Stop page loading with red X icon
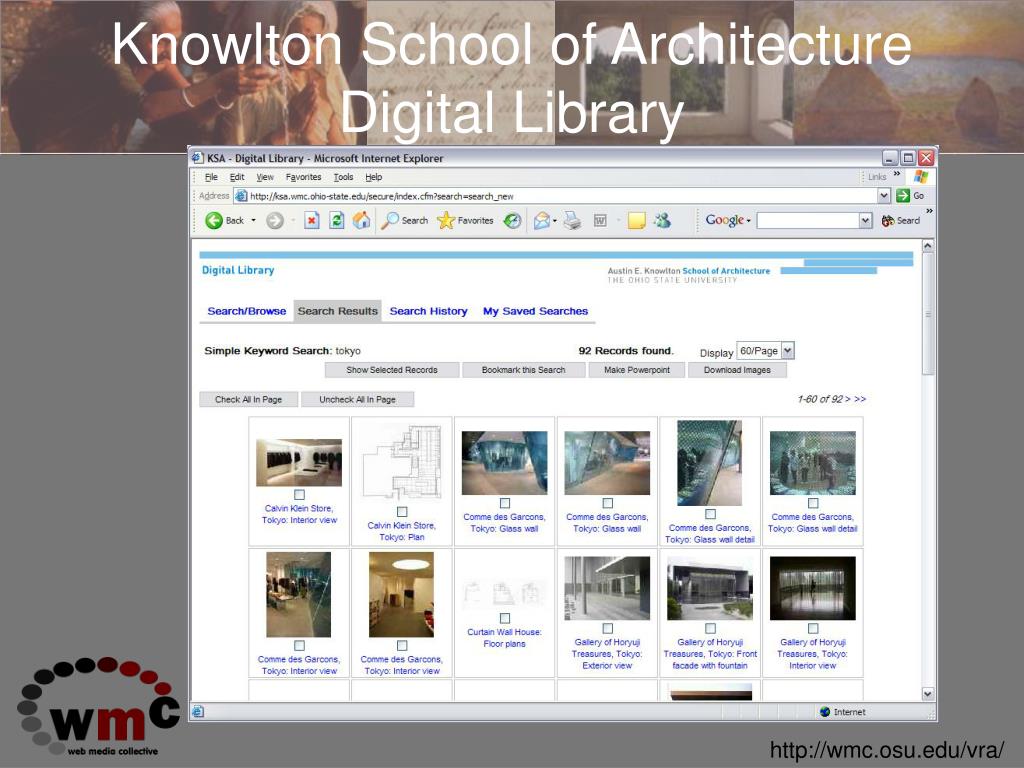The height and width of the screenshot is (768, 1024). pos(312,221)
